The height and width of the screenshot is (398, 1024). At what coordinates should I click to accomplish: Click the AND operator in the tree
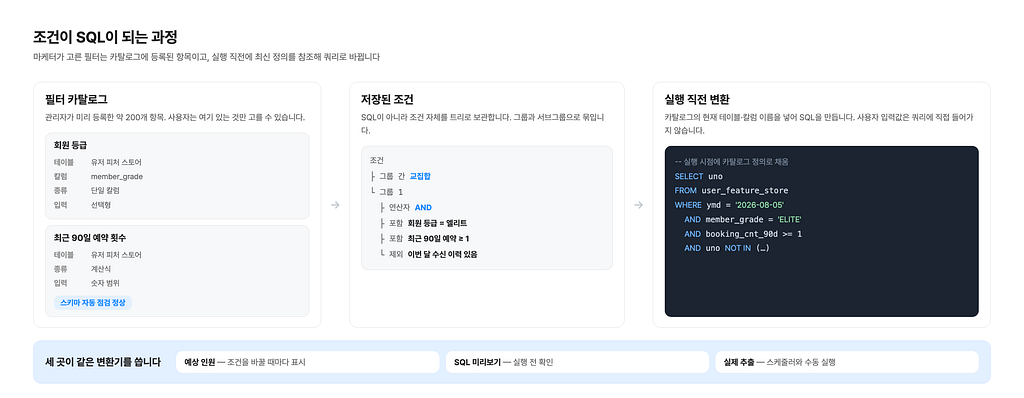423,207
